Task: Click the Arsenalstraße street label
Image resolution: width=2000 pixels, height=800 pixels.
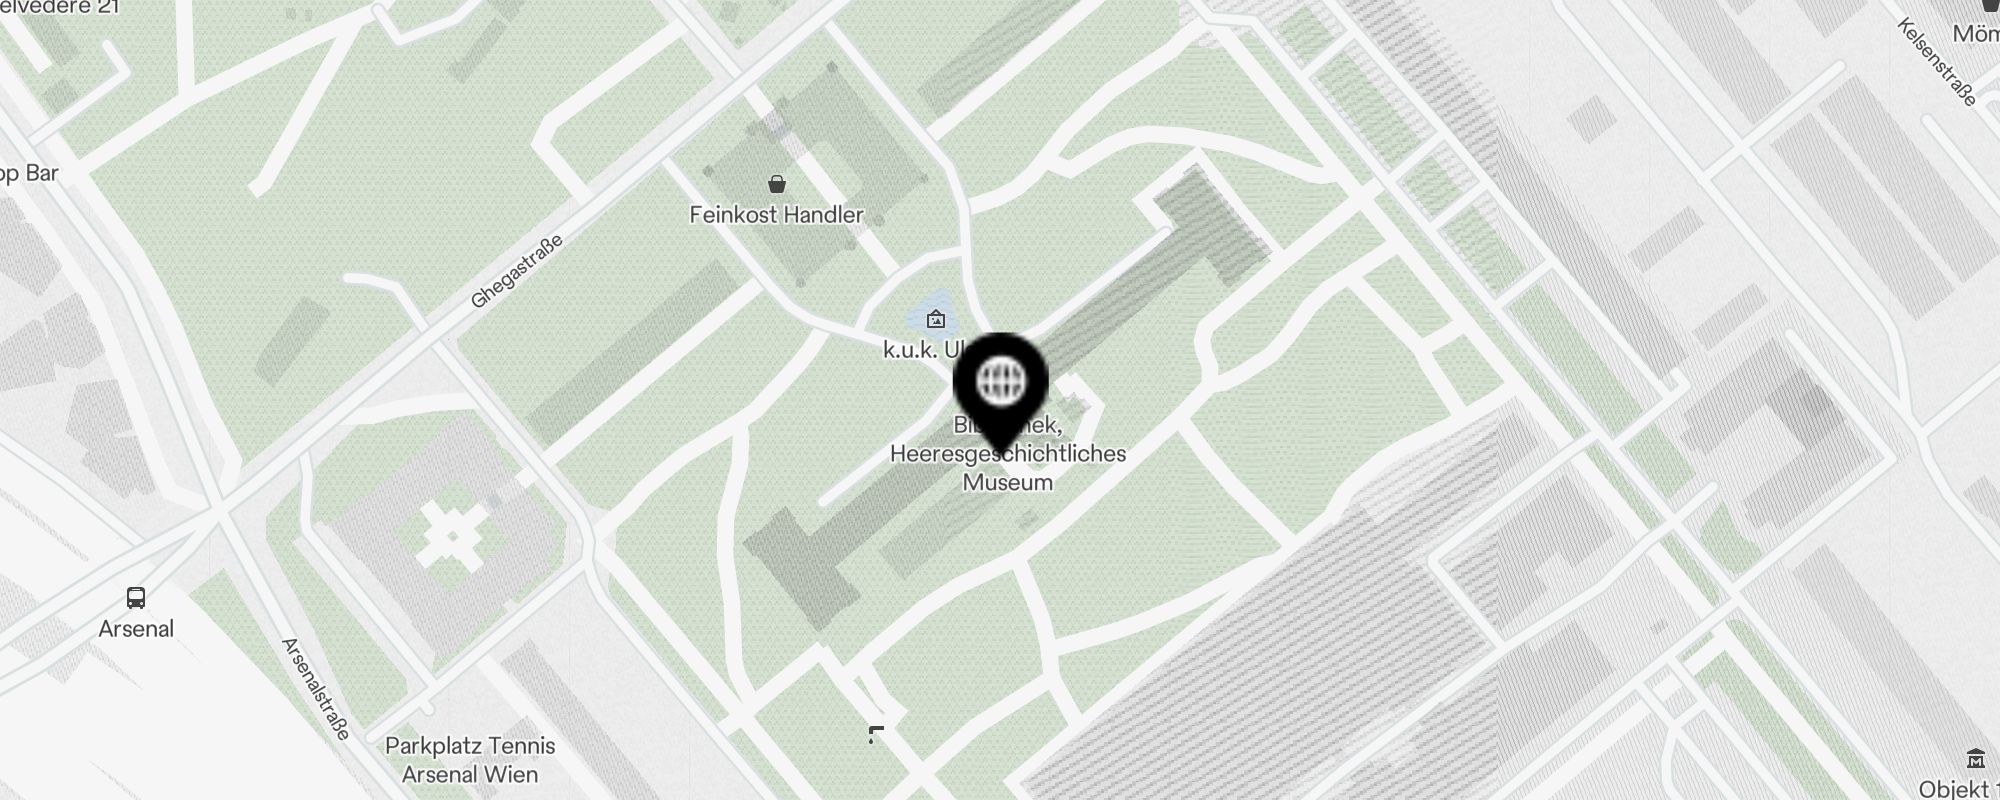Action: (x=316, y=689)
